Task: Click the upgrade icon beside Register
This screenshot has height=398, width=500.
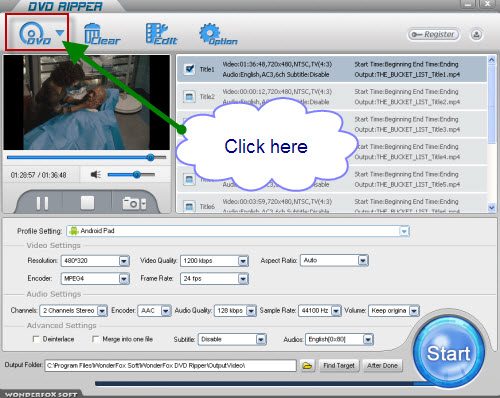Action: 477,34
